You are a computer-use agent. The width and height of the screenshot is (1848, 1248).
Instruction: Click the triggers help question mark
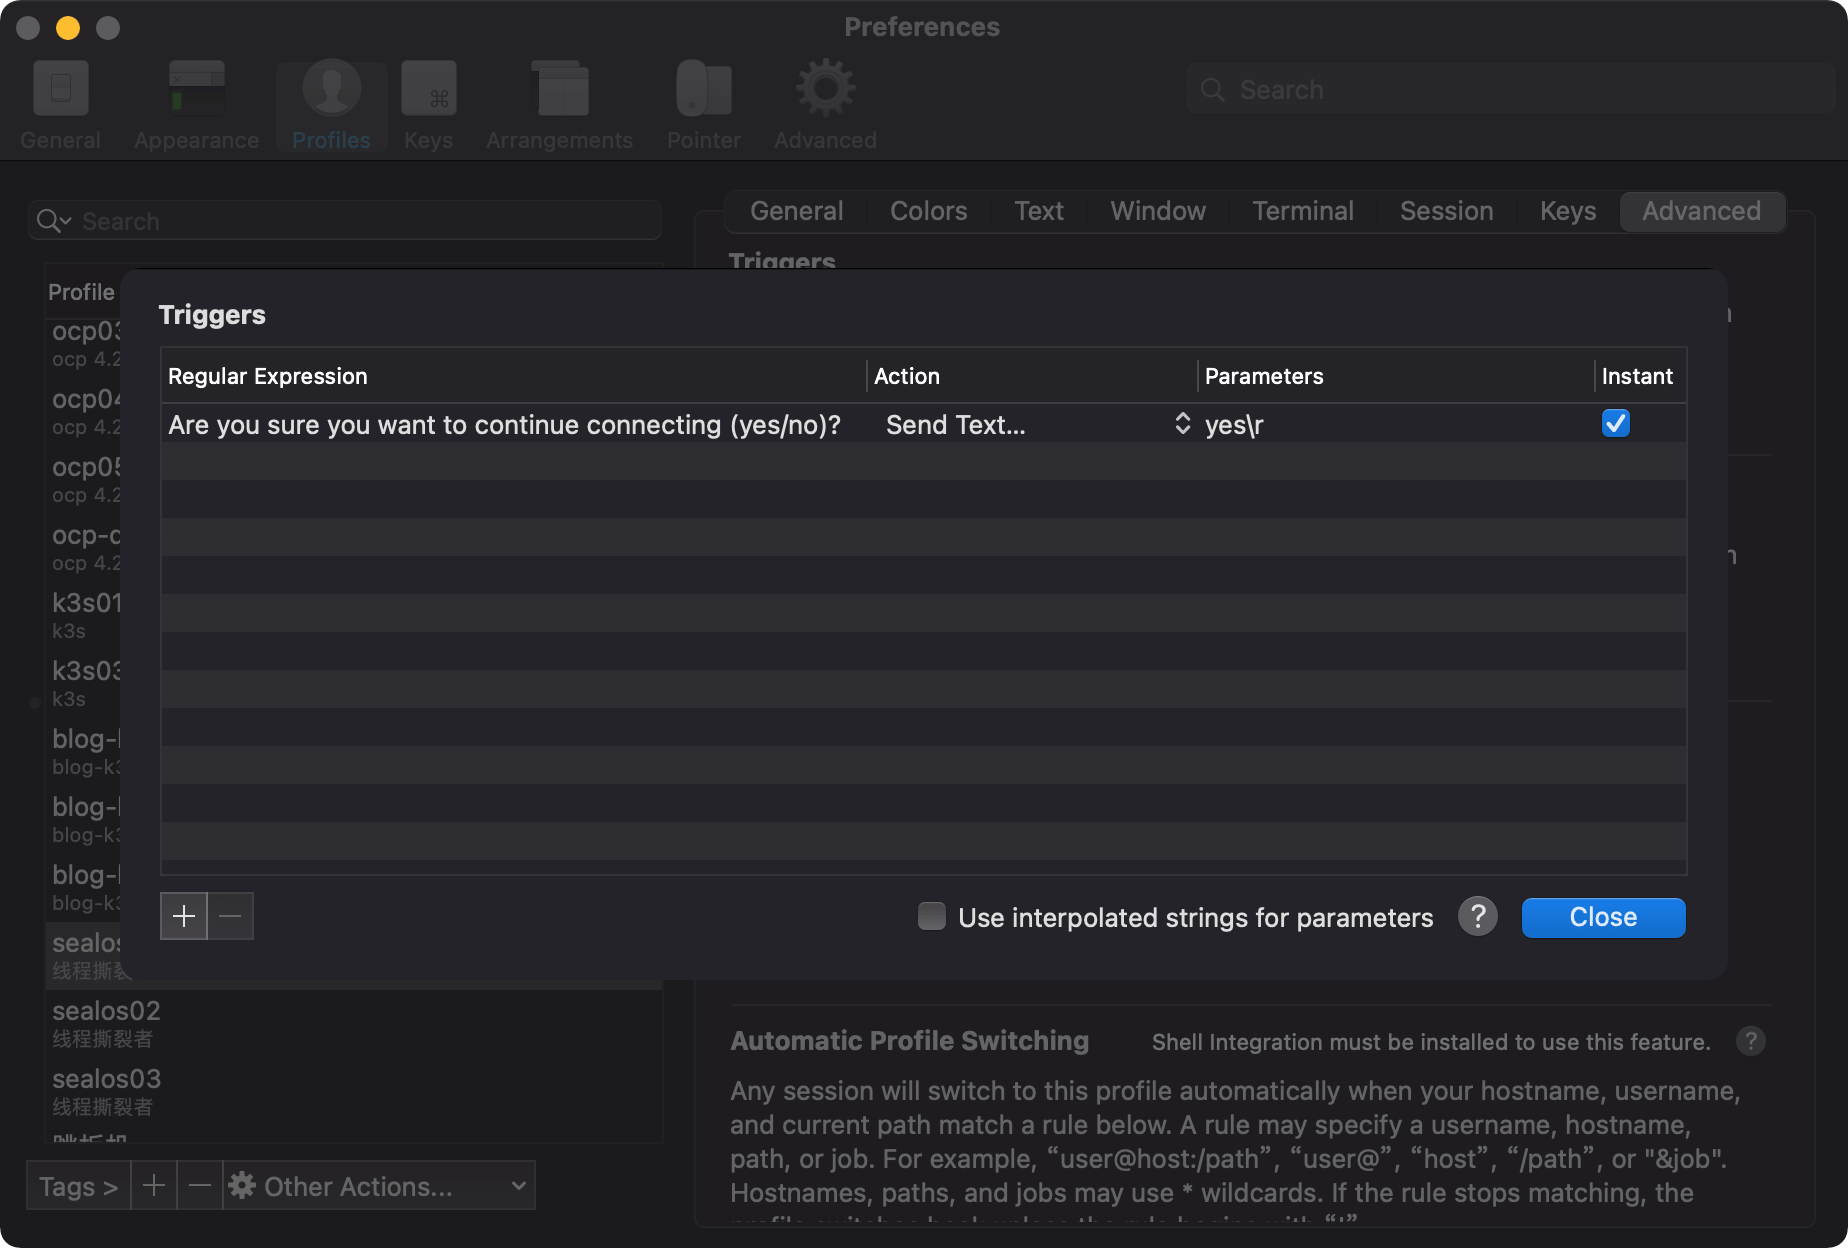[1477, 917]
